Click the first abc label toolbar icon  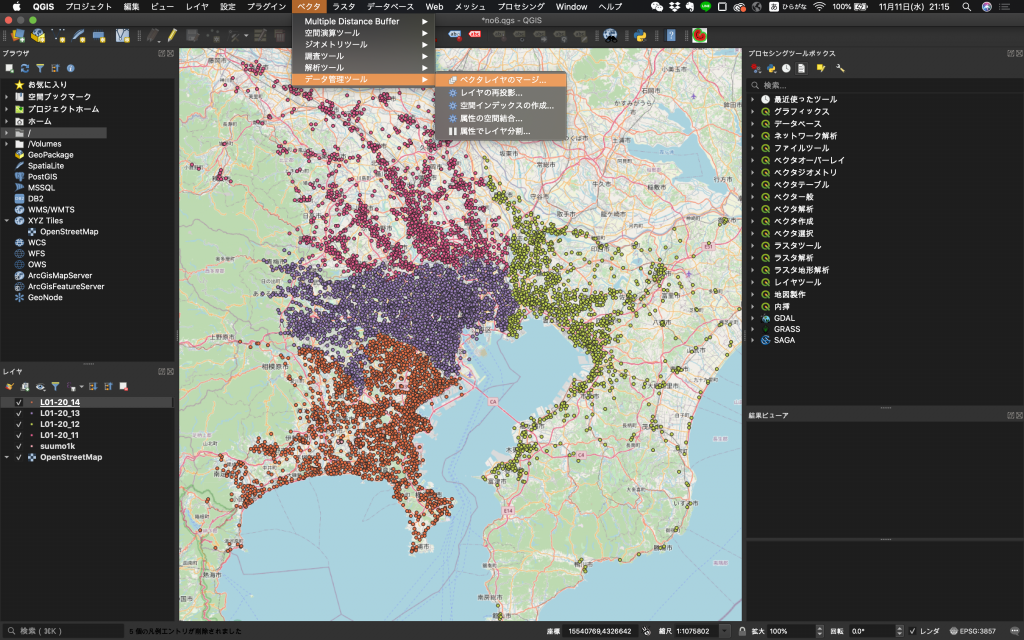tap(455, 35)
